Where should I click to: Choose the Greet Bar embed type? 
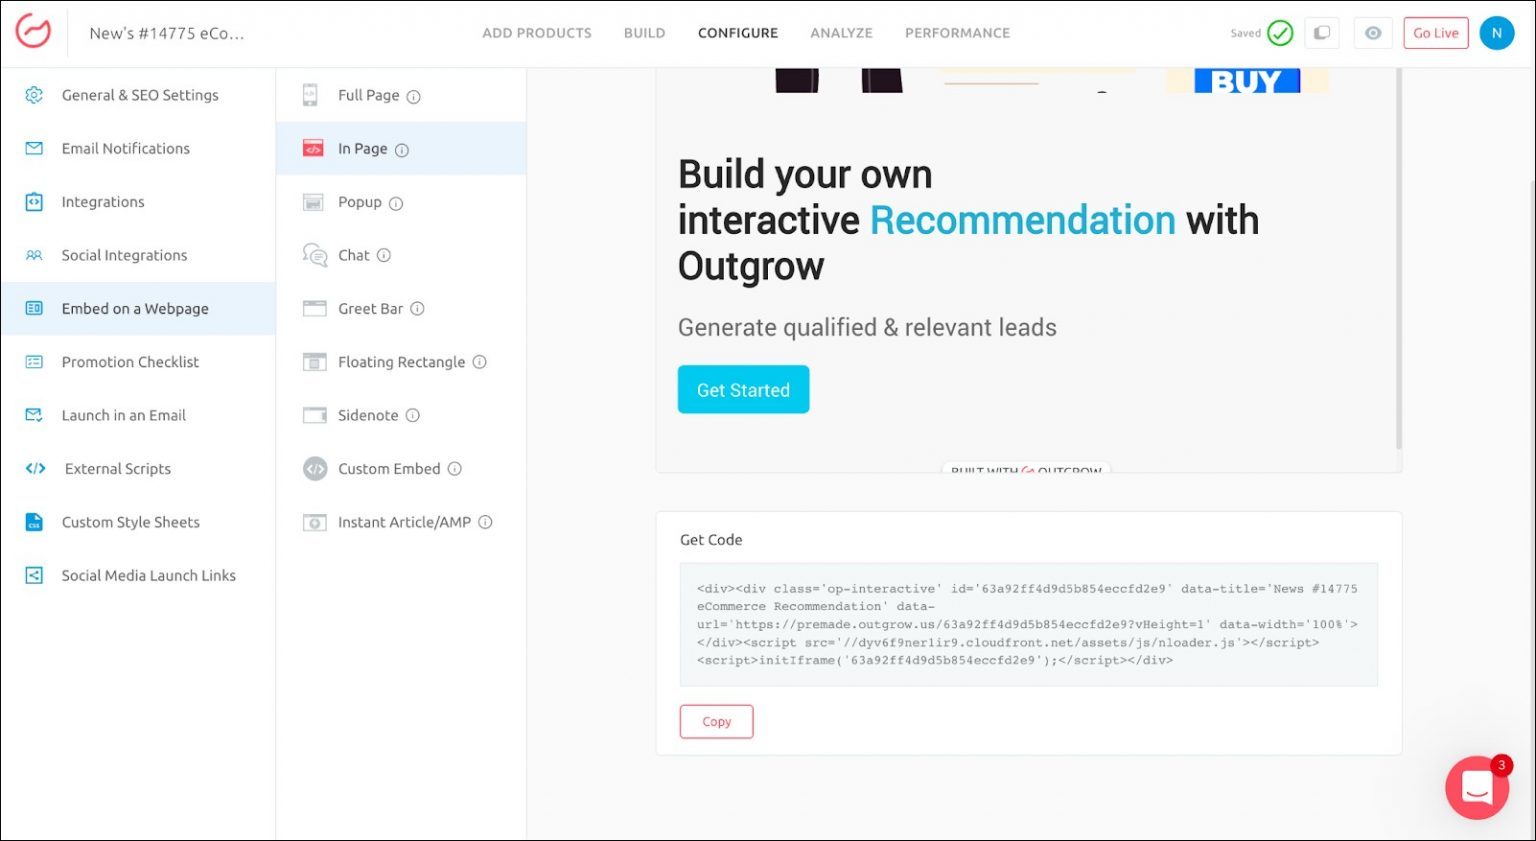click(370, 309)
